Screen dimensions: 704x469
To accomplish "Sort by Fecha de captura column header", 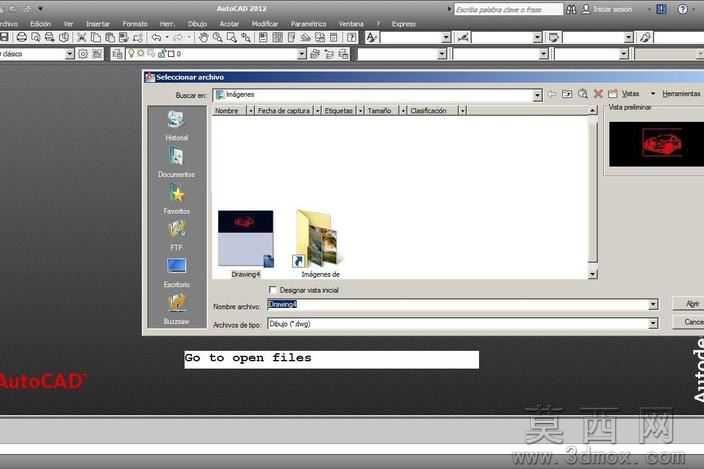I will click(284, 110).
